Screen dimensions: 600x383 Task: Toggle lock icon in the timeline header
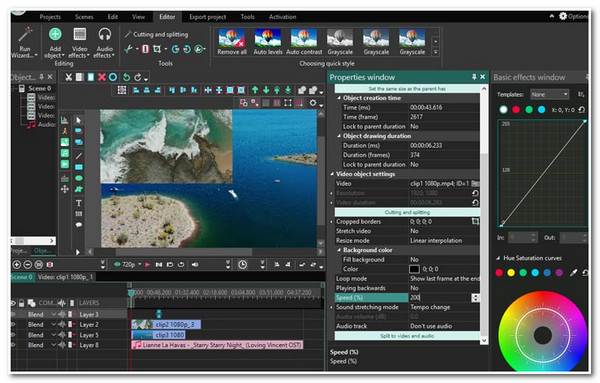(21, 303)
